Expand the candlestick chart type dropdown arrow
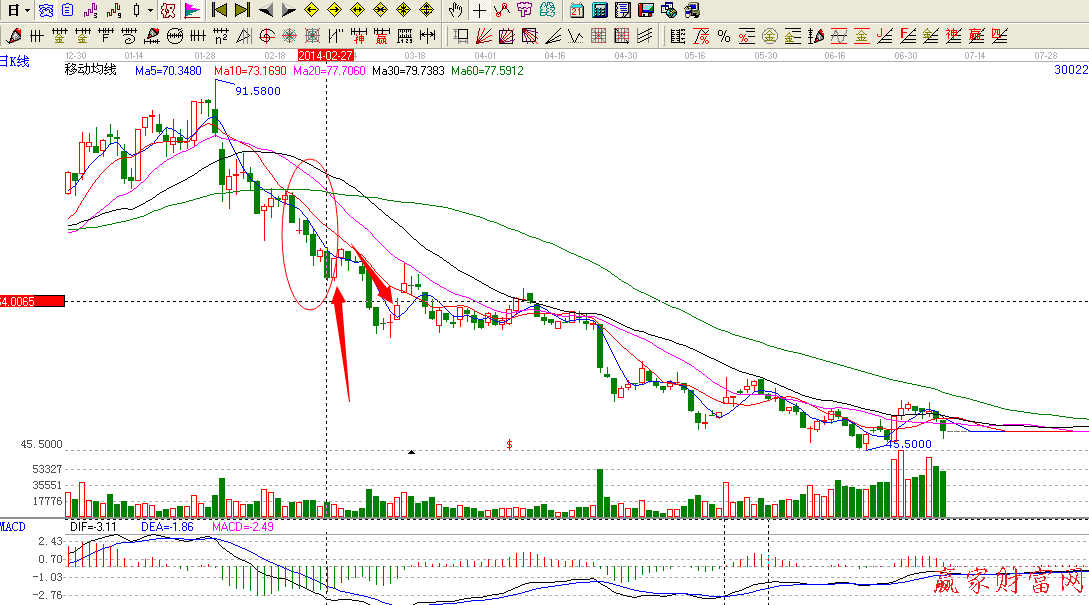 [x=150, y=11]
